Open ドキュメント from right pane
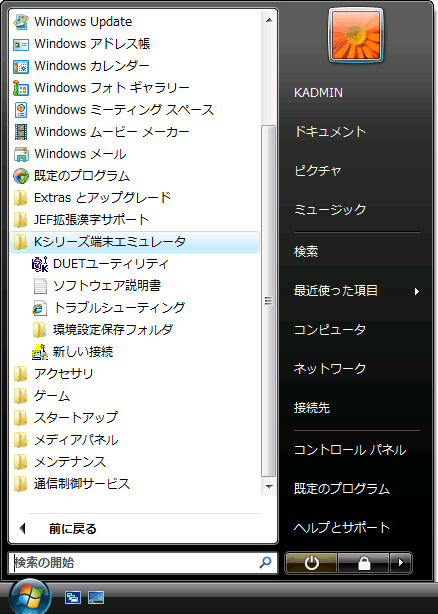This screenshot has width=438, height=614. pyautogui.click(x=330, y=132)
